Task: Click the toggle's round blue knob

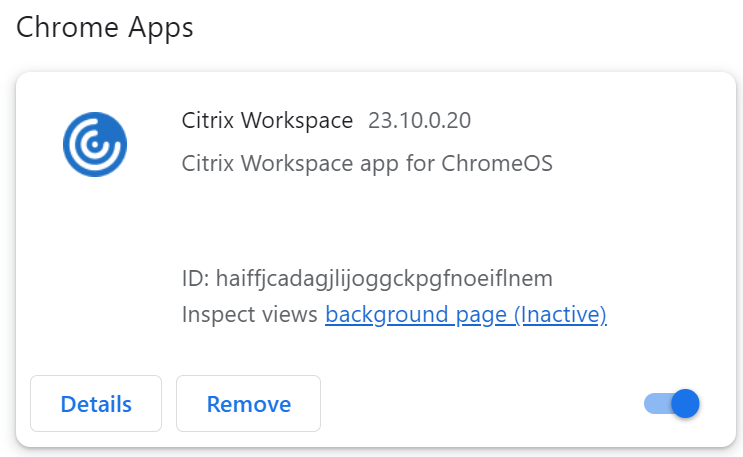Action: point(685,403)
